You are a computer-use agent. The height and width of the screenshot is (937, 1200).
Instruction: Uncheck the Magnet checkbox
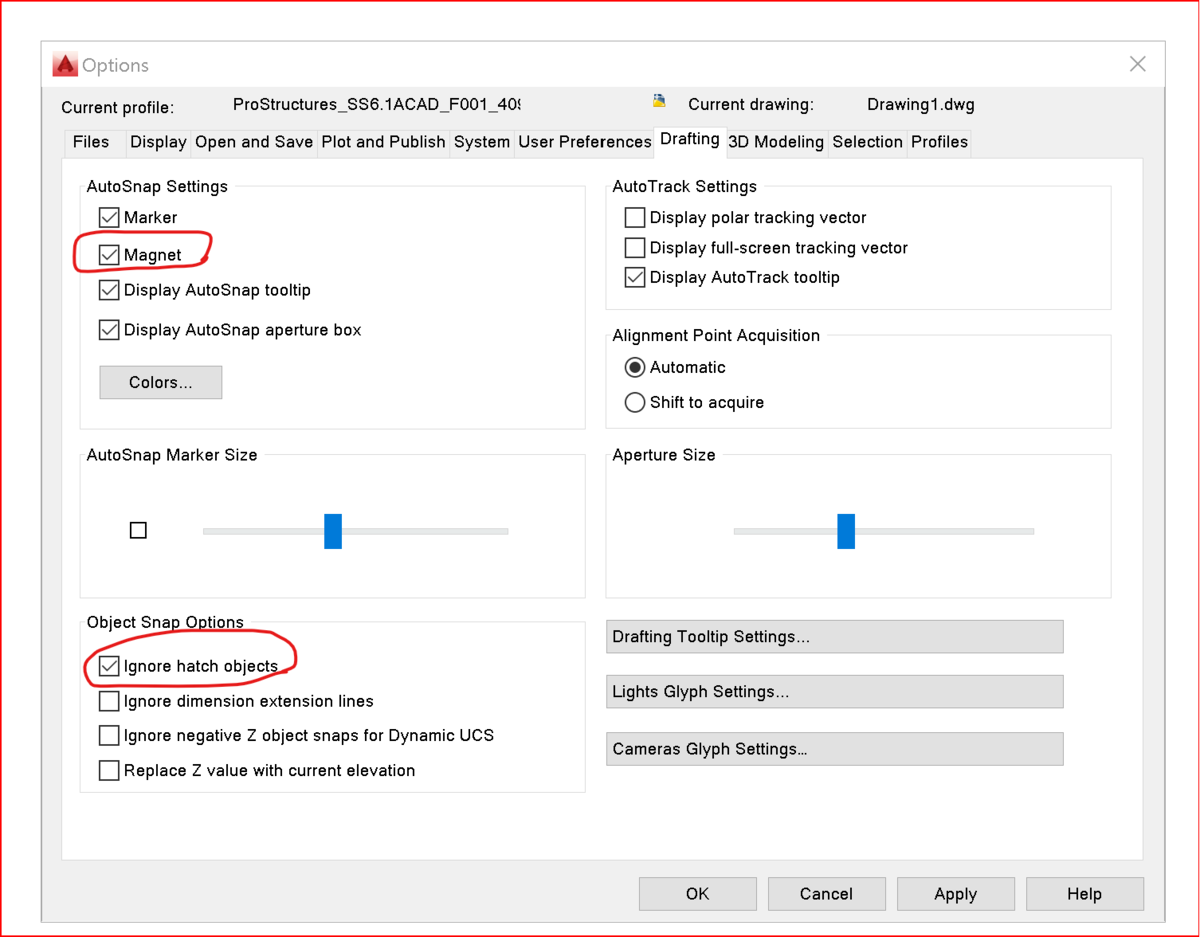point(109,255)
